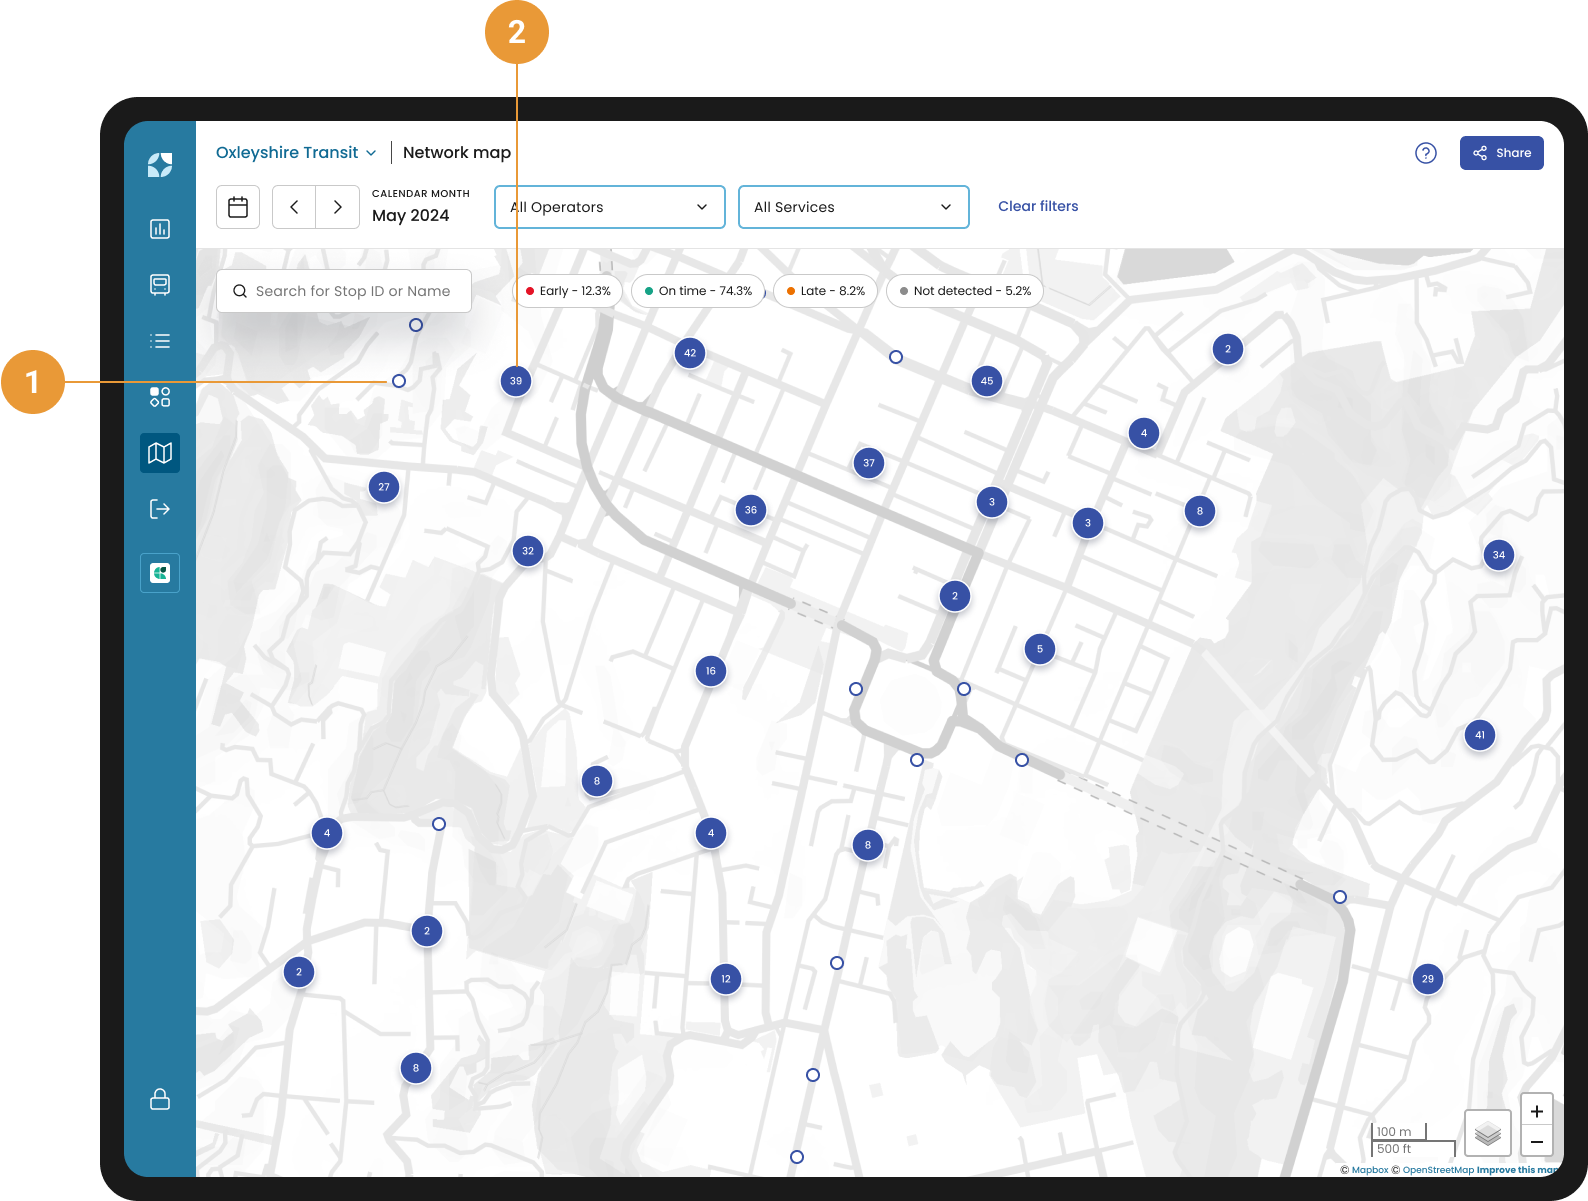Open the All Services dropdown
1588x1201 pixels.
click(854, 207)
